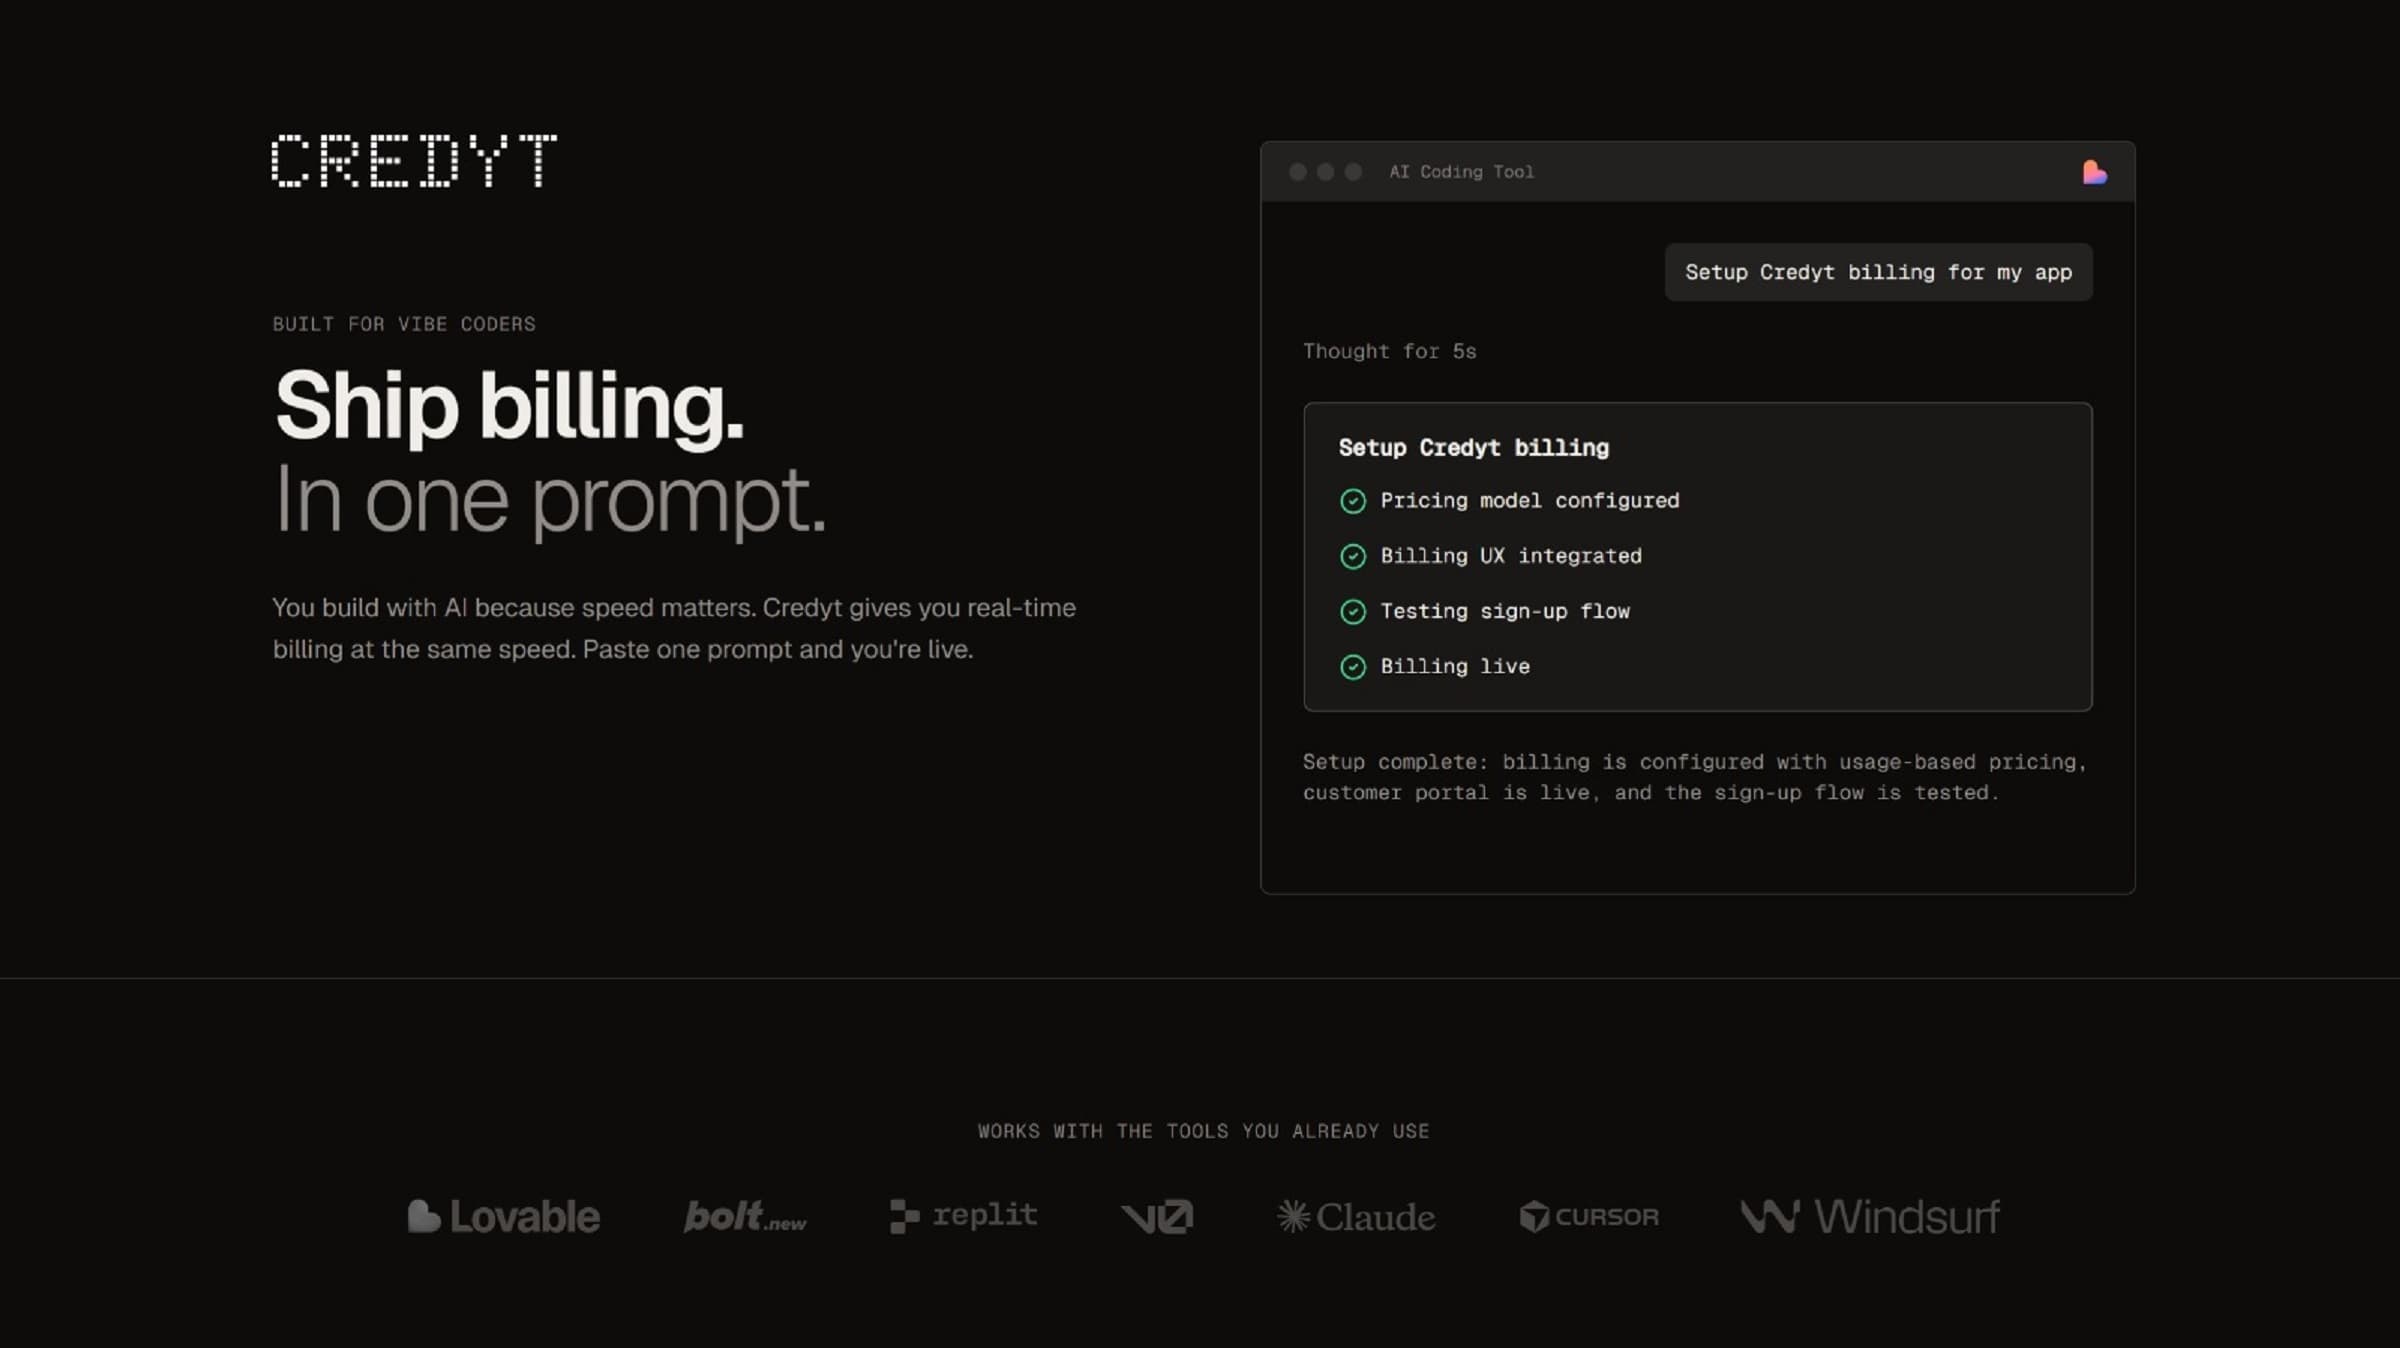Click the Billing live checkmark
The height and width of the screenshot is (1348, 2400).
(x=1352, y=667)
